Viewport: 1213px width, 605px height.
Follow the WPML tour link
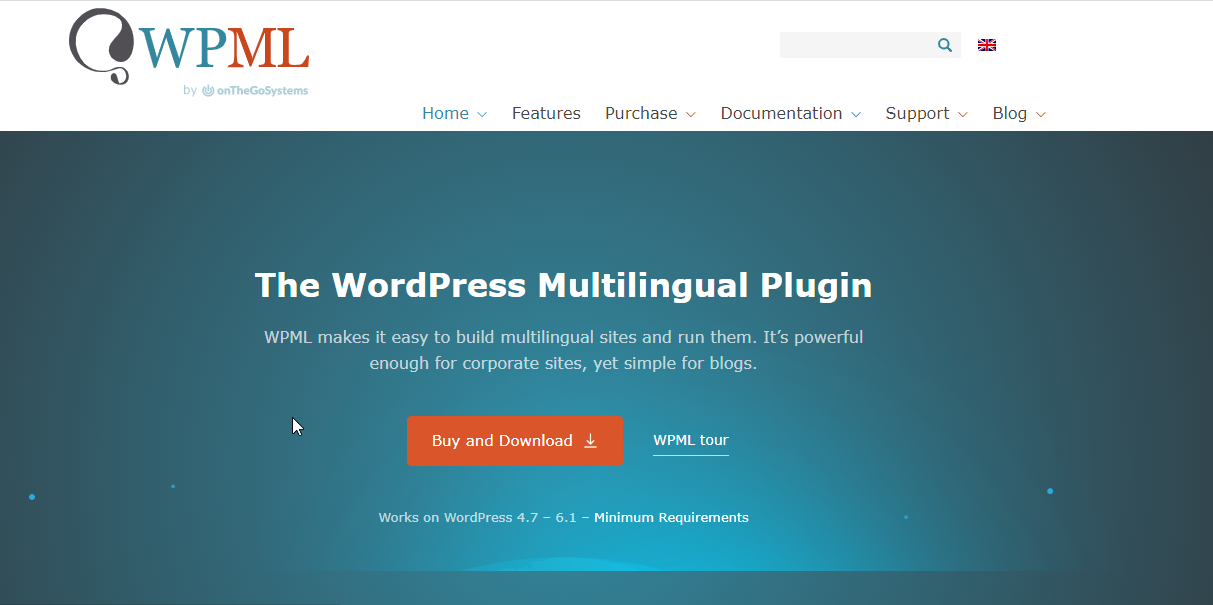(x=691, y=441)
